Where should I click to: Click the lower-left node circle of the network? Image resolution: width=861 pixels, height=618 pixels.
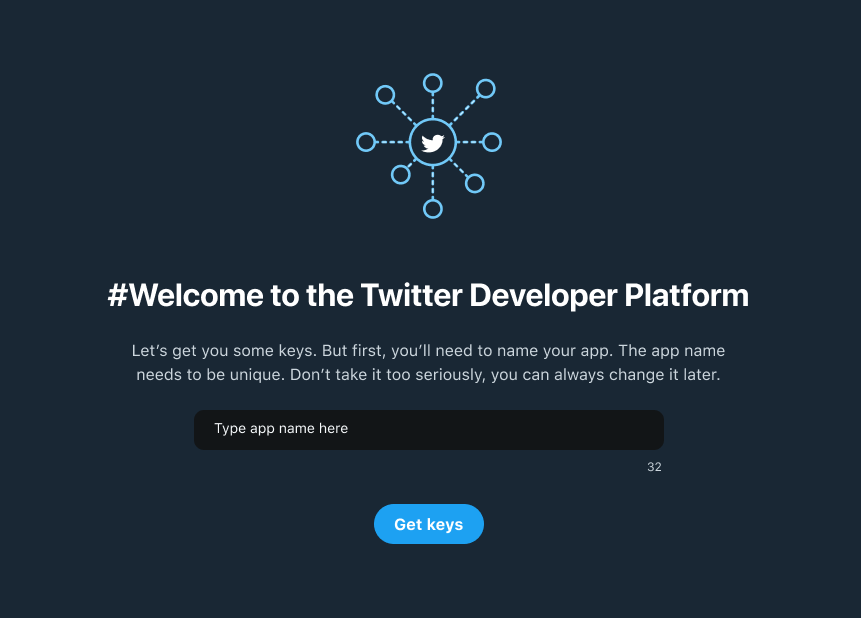pos(401,175)
